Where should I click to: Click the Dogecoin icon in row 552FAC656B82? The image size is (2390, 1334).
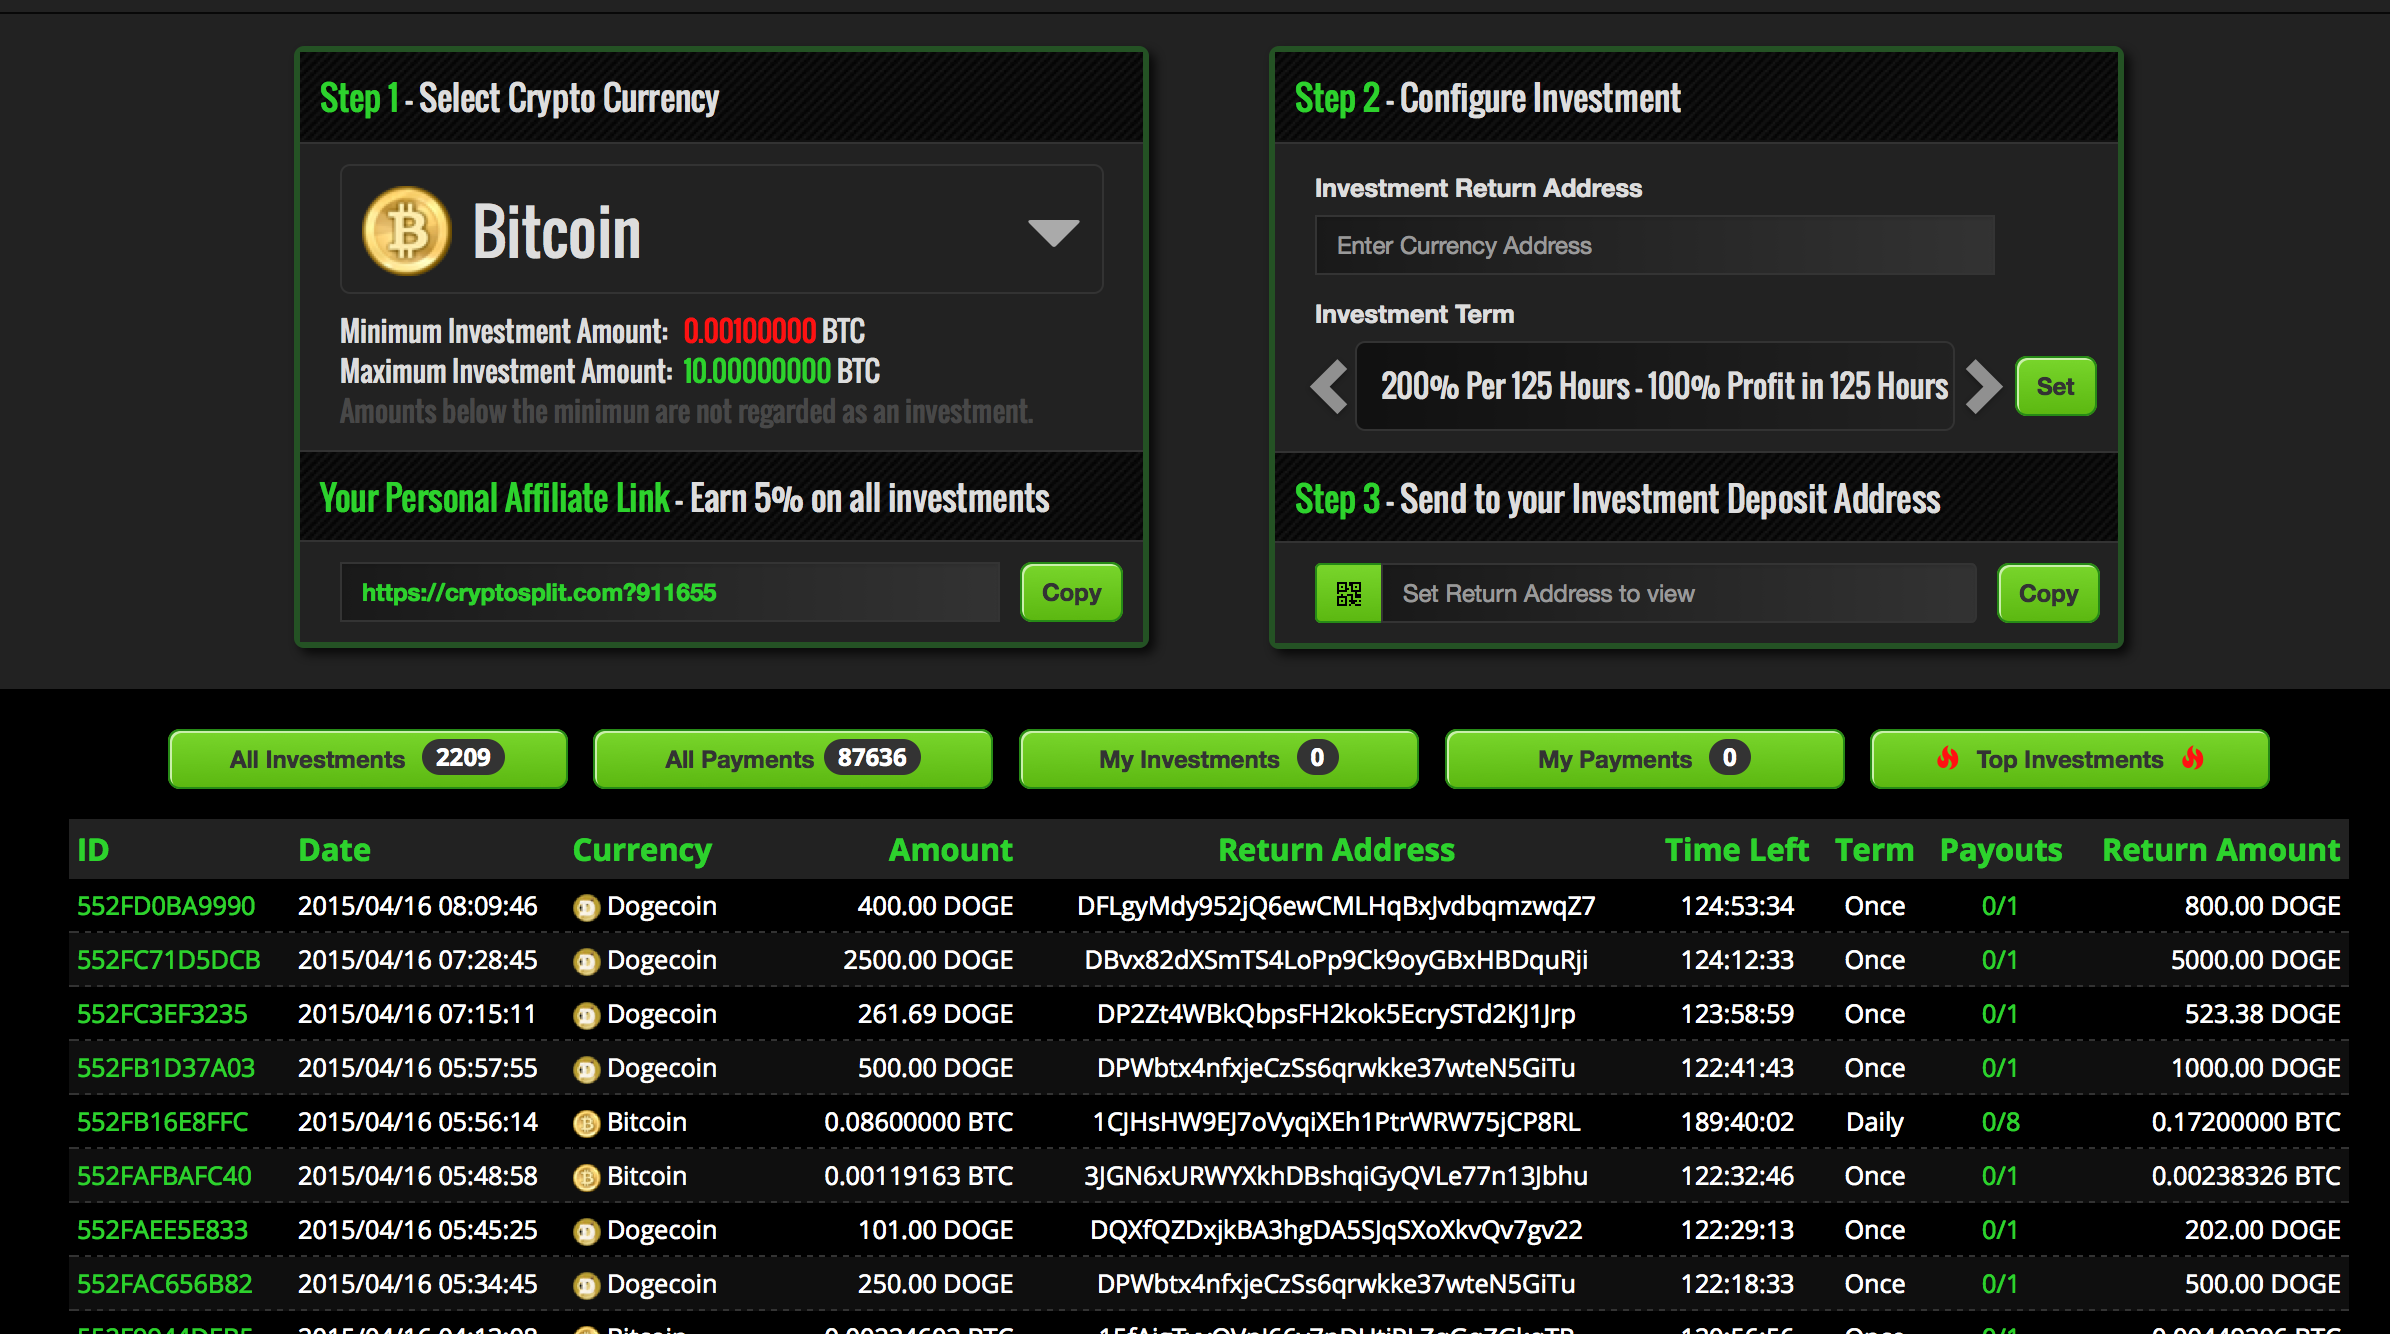coord(586,1286)
